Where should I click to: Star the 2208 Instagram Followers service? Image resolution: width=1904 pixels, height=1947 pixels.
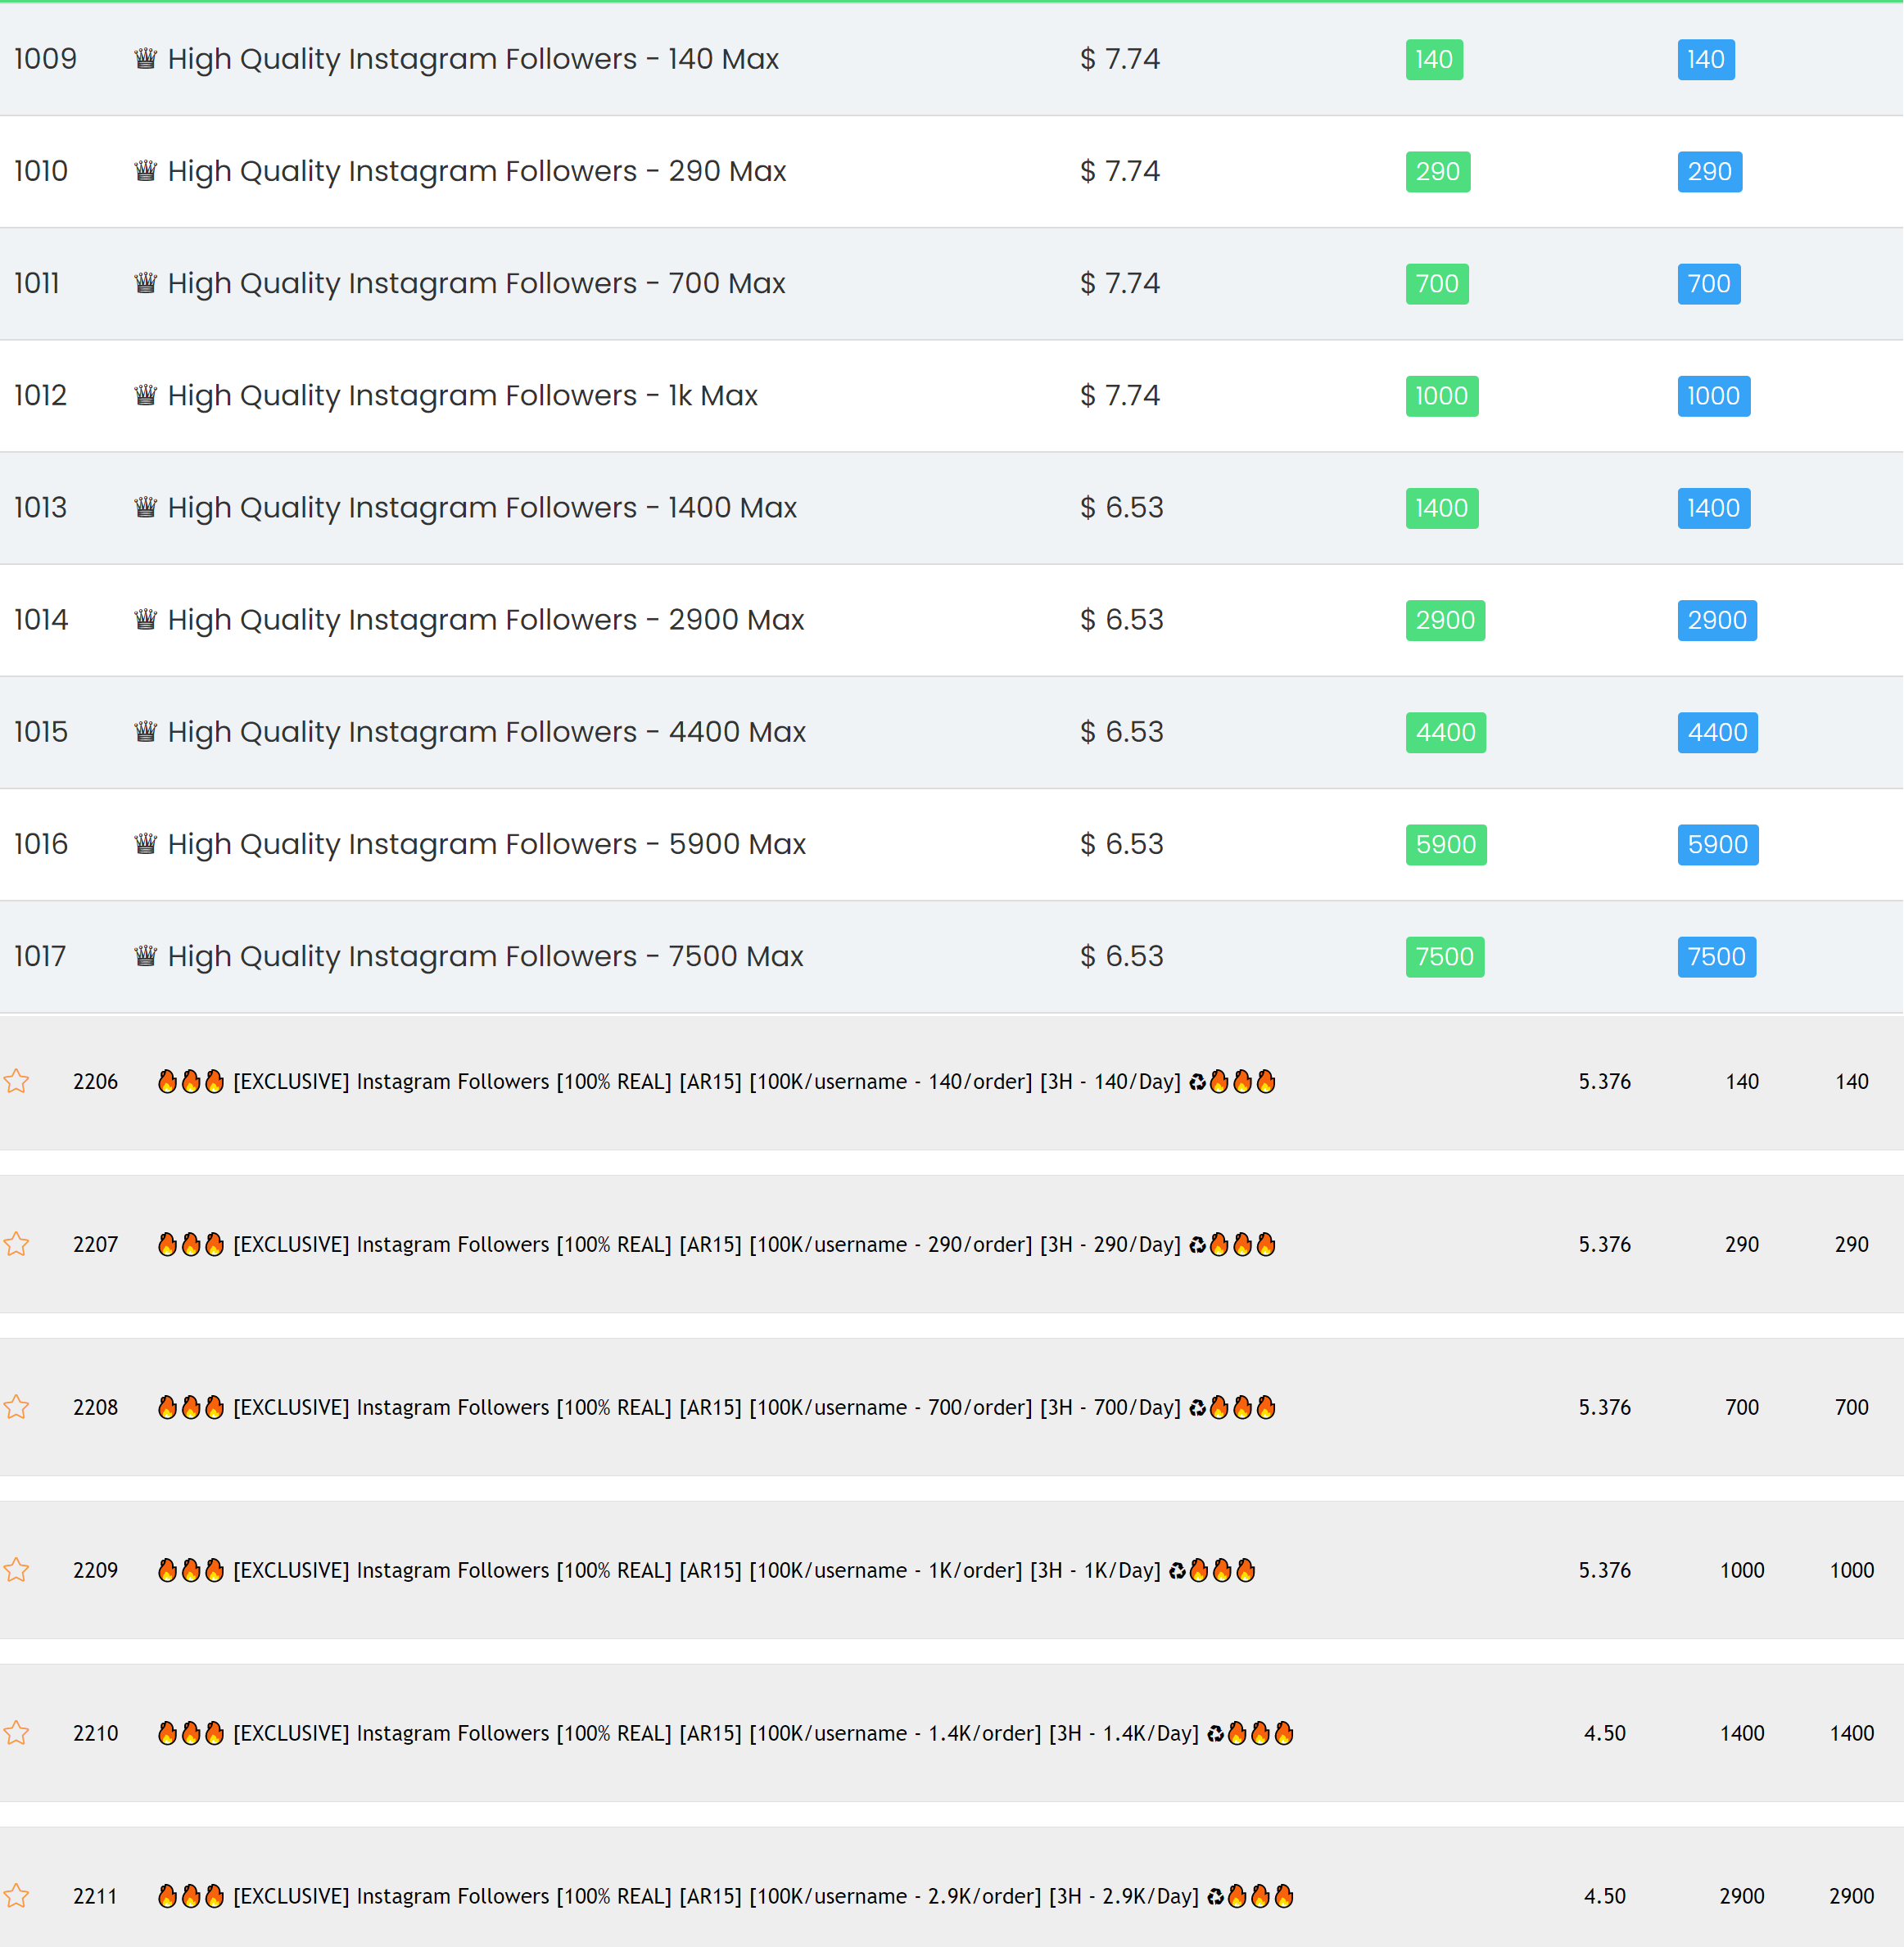16,1407
